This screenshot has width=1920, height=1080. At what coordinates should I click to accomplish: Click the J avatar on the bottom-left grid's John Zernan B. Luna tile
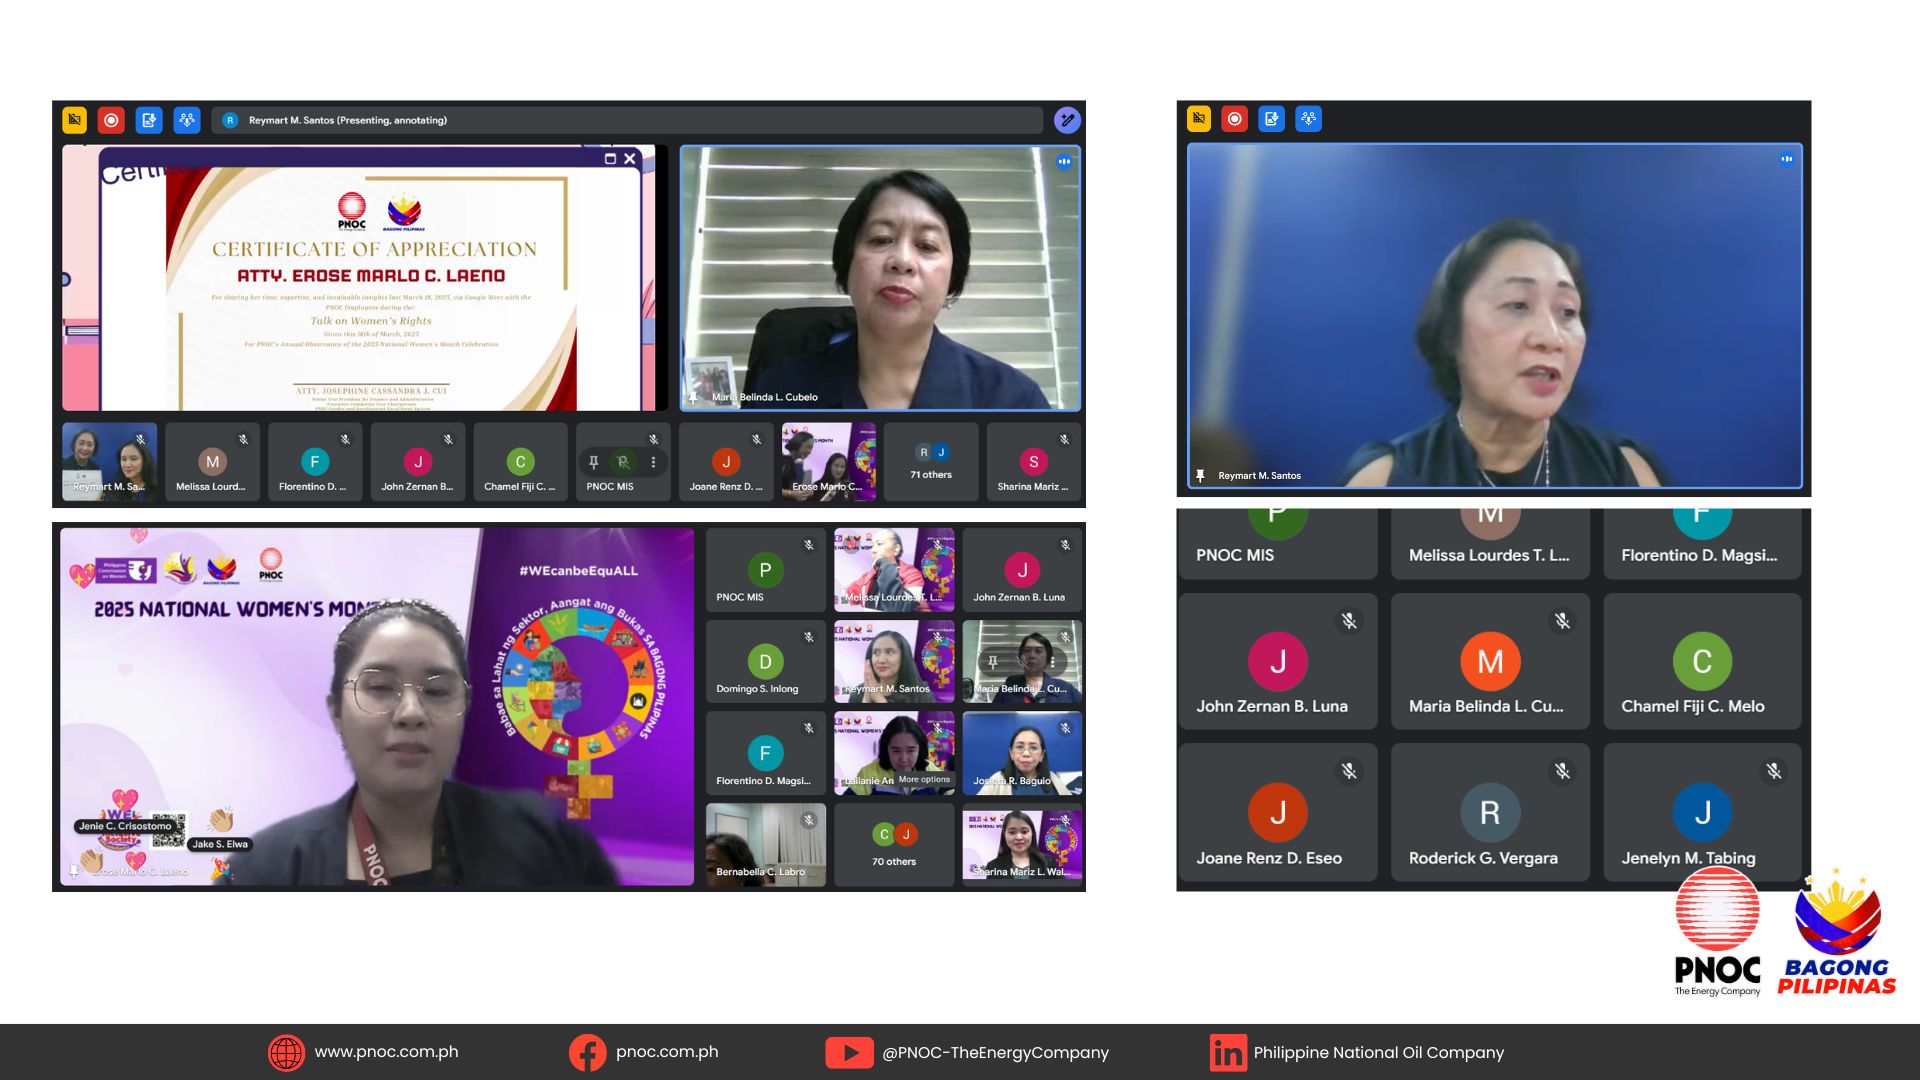[1022, 570]
